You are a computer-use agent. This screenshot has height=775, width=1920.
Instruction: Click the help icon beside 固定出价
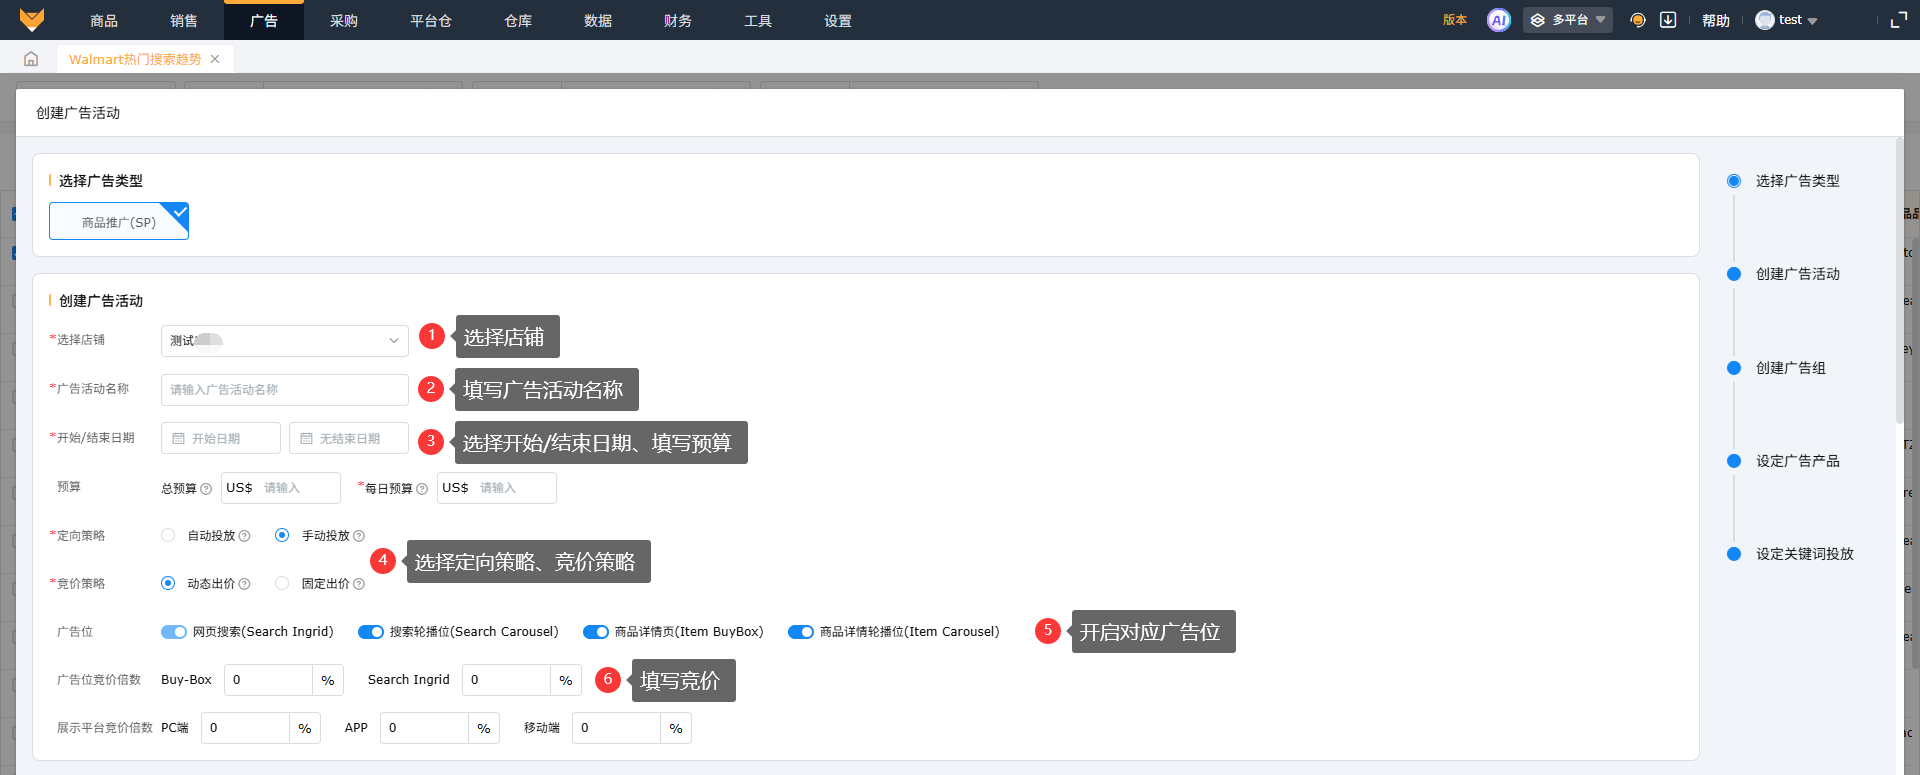point(359,584)
